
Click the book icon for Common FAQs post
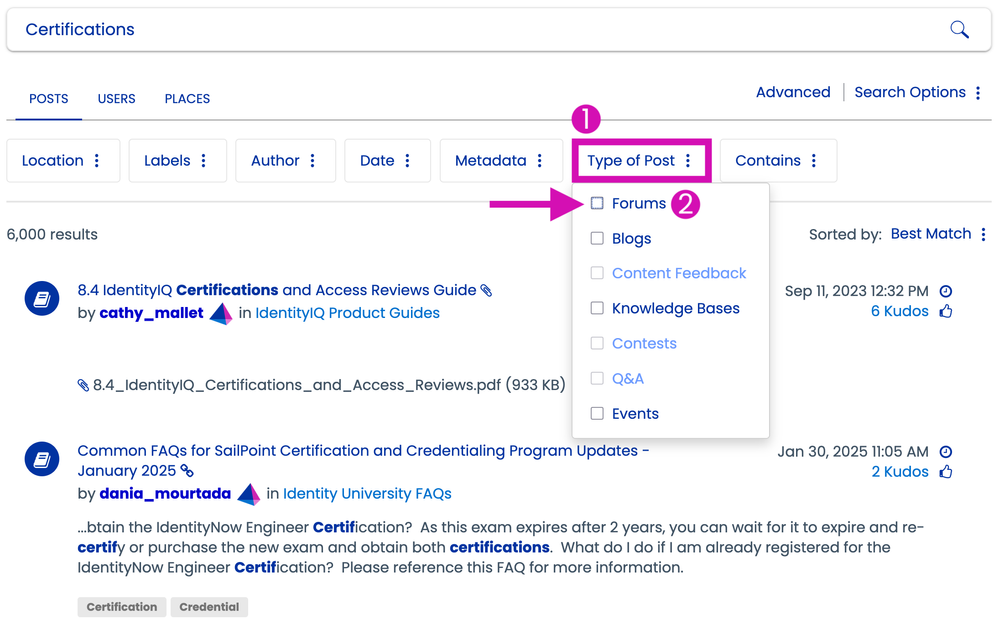coord(42,459)
